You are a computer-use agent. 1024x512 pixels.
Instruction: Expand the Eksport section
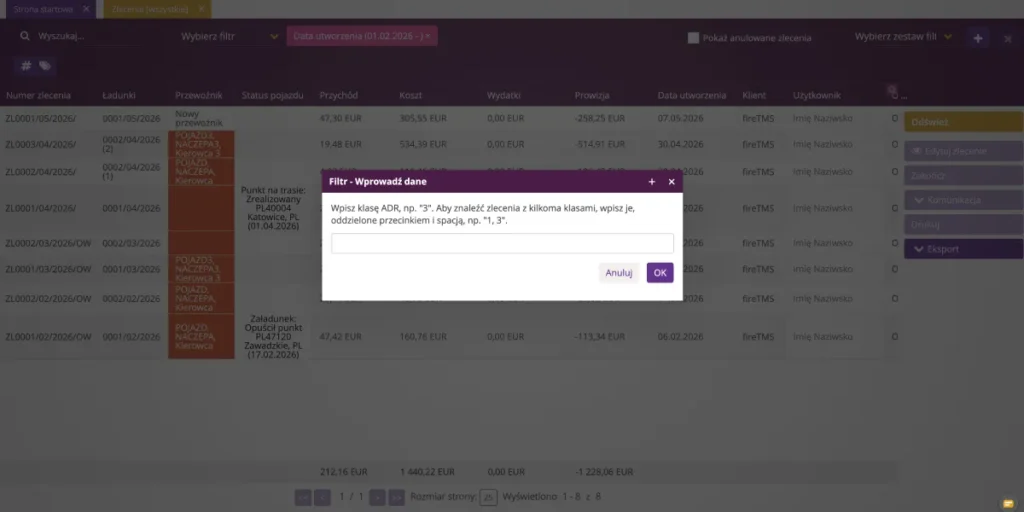[963, 249]
